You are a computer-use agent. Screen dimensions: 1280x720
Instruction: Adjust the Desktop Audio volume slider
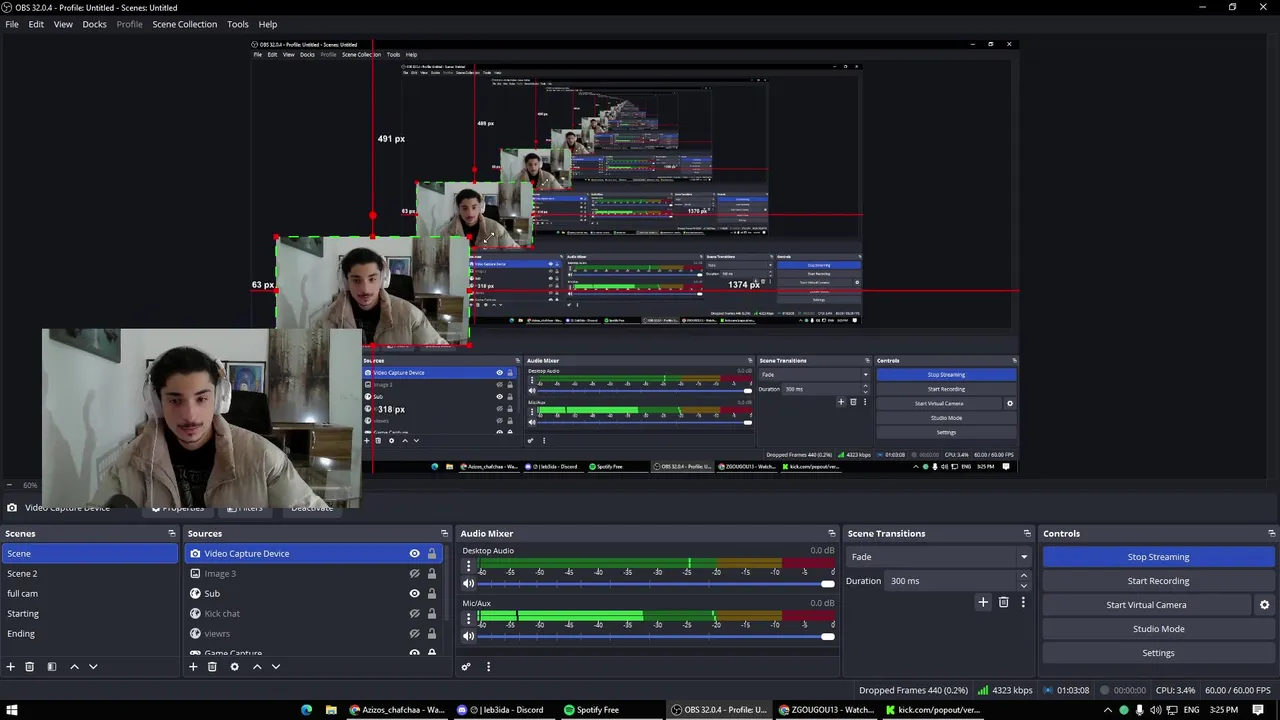coord(656,584)
